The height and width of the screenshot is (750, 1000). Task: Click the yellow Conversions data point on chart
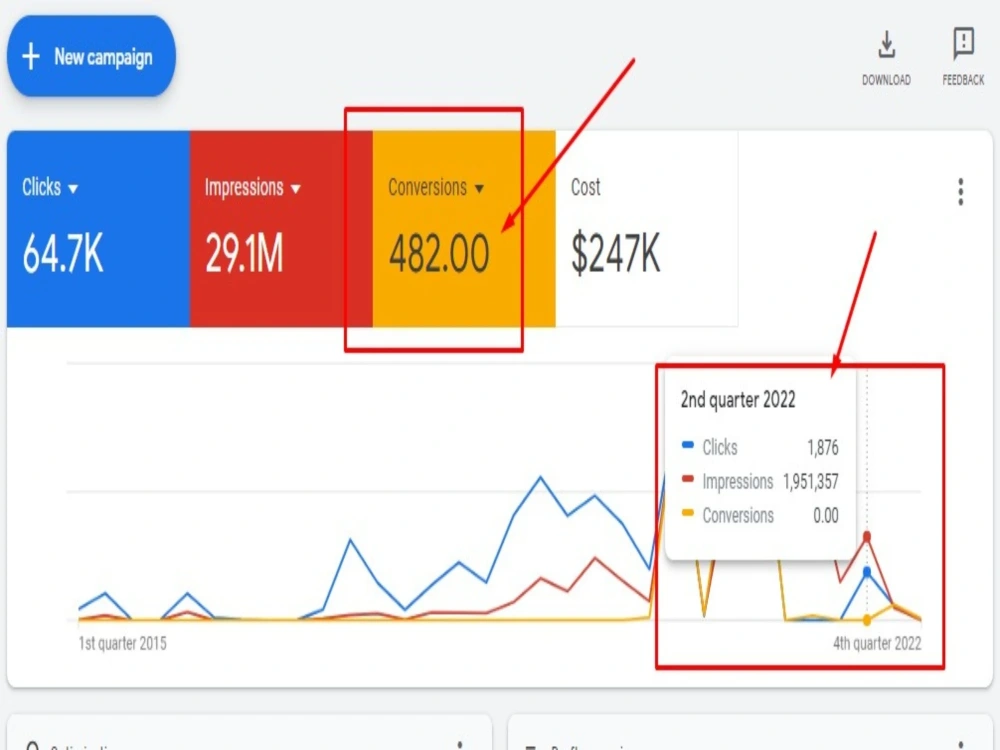(867, 619)
